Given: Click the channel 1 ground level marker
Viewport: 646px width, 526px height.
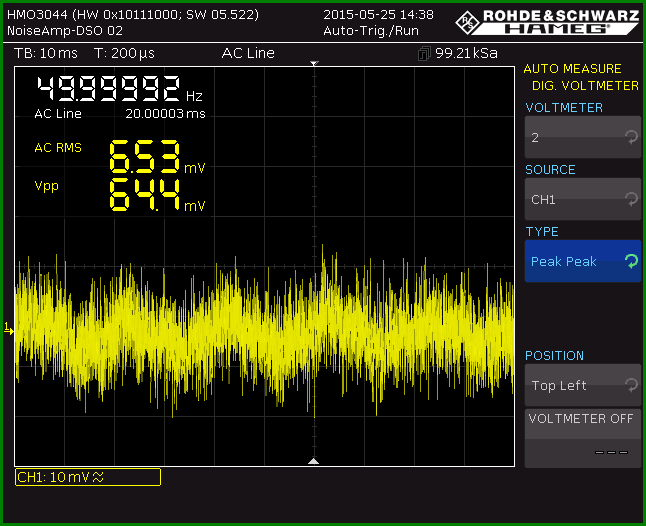Looking at the screenshot, I should (x=8, y=329).
